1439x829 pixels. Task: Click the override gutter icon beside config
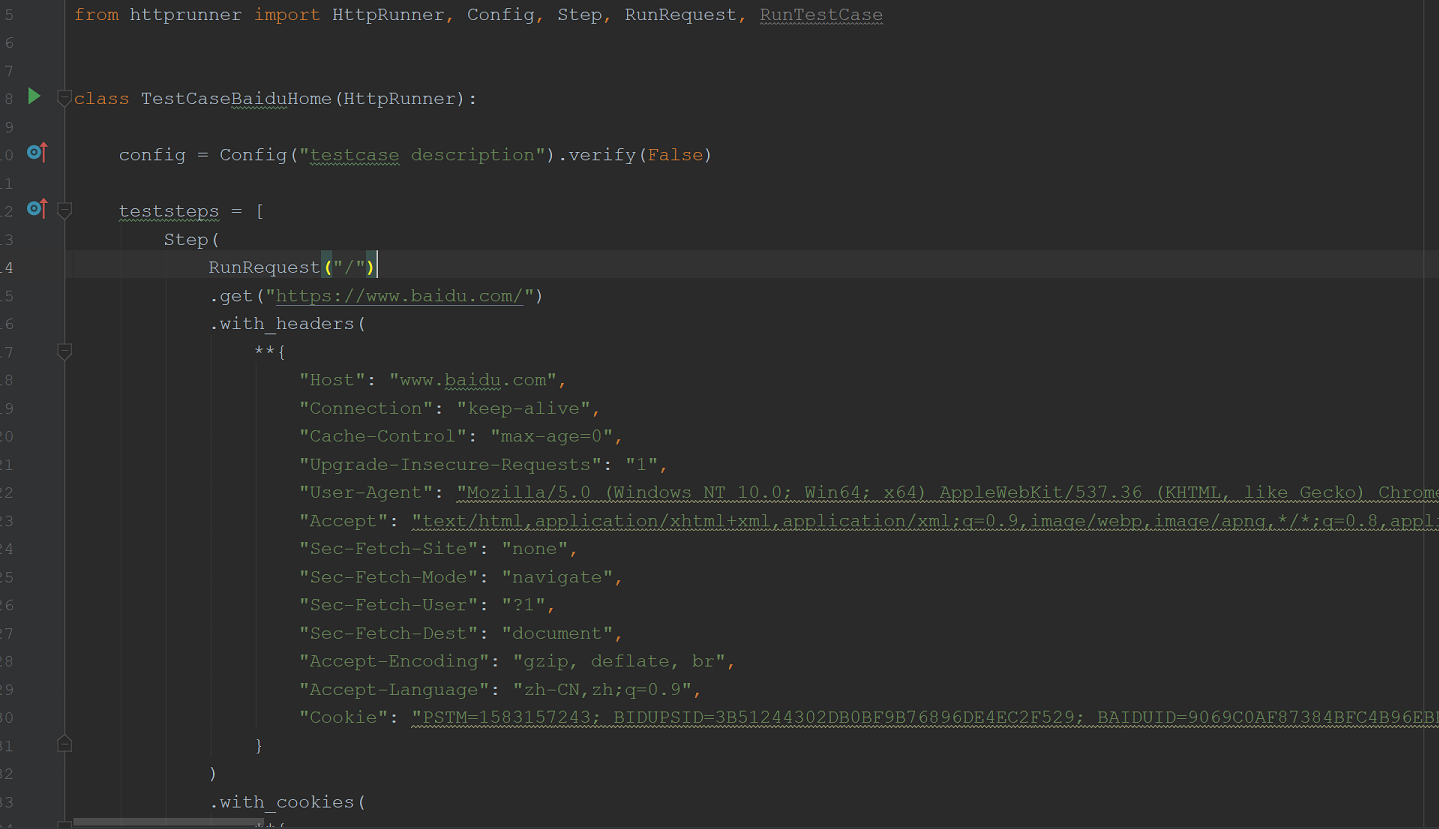pyautogui.click(x=36, y=153)
